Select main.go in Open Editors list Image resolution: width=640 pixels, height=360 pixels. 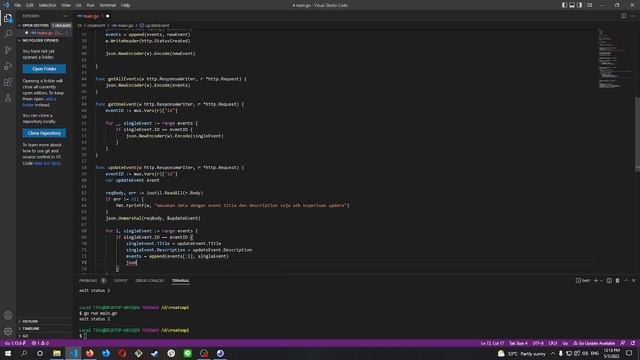point(44,33)
